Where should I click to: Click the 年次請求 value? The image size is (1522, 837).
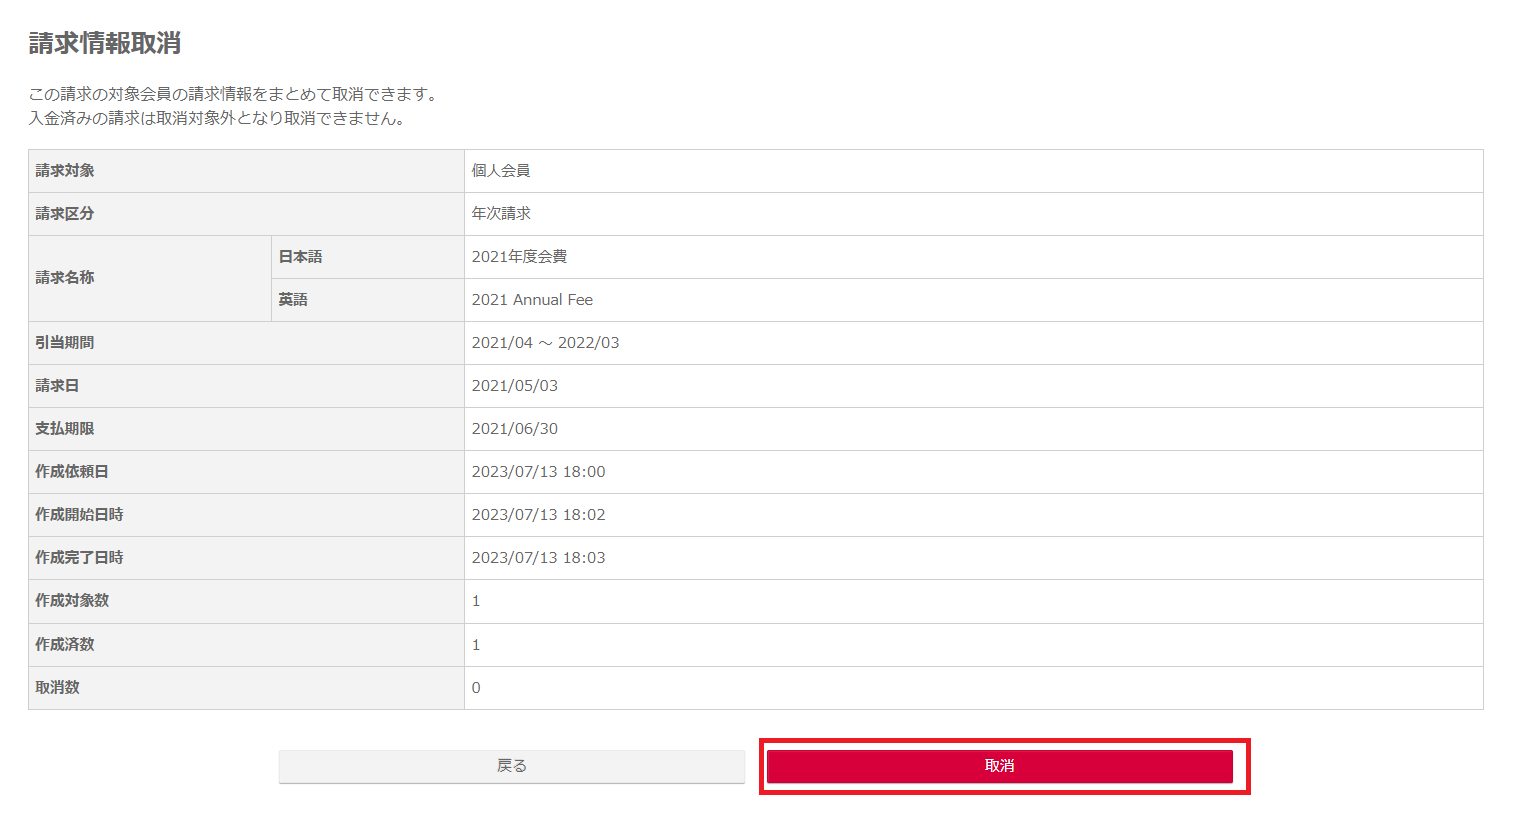coord(501,214)
